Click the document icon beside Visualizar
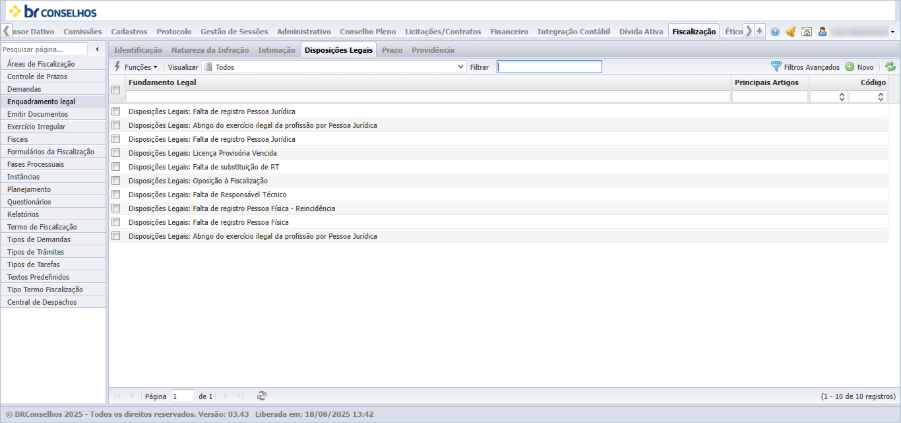The image size is (901, 423). click(208, 67)
